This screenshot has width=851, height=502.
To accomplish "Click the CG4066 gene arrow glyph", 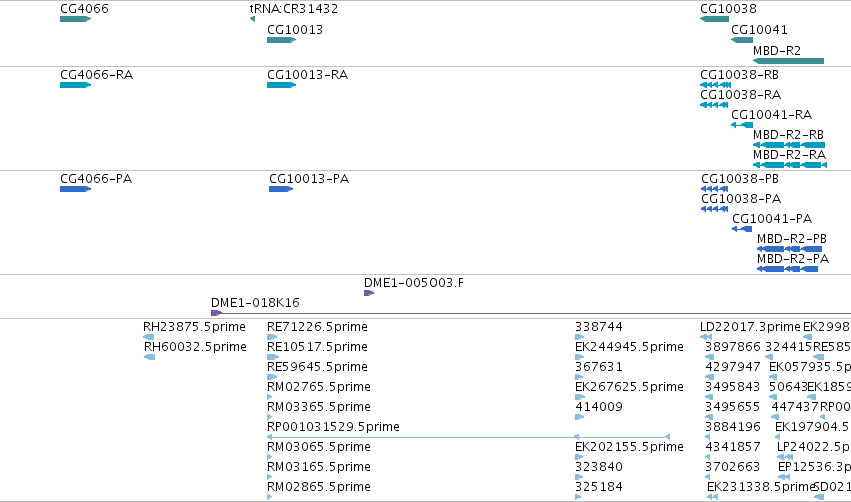I will pyautogui.click(x=75, y=19).
